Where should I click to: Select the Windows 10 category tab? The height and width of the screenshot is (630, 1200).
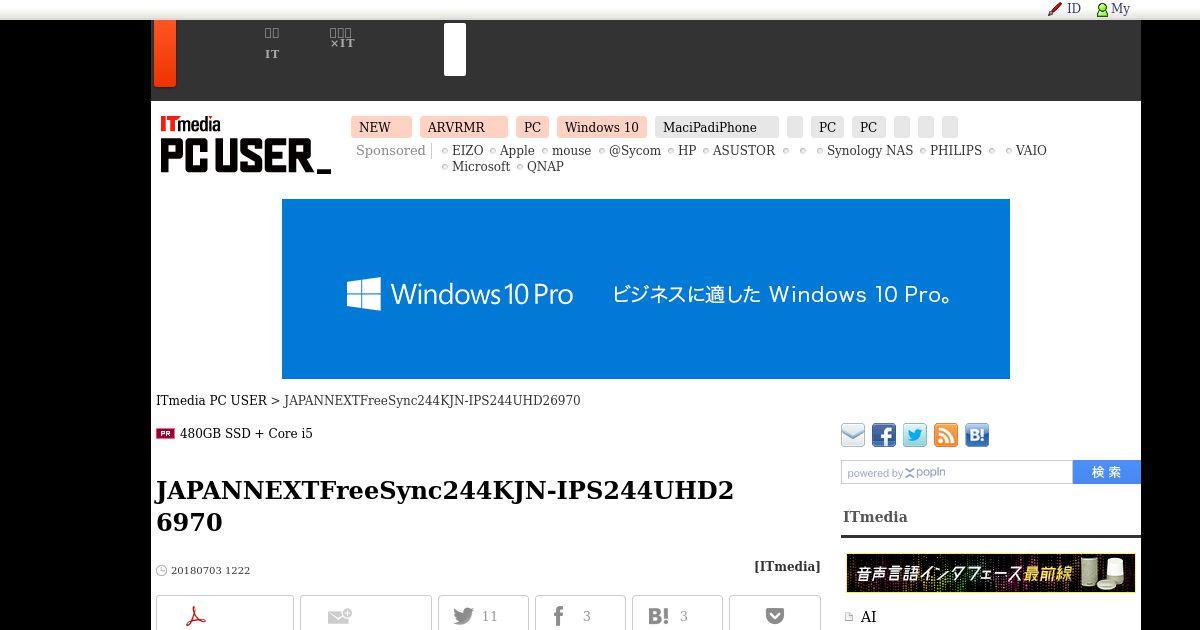pyautogui.click(x=602, y=127)
